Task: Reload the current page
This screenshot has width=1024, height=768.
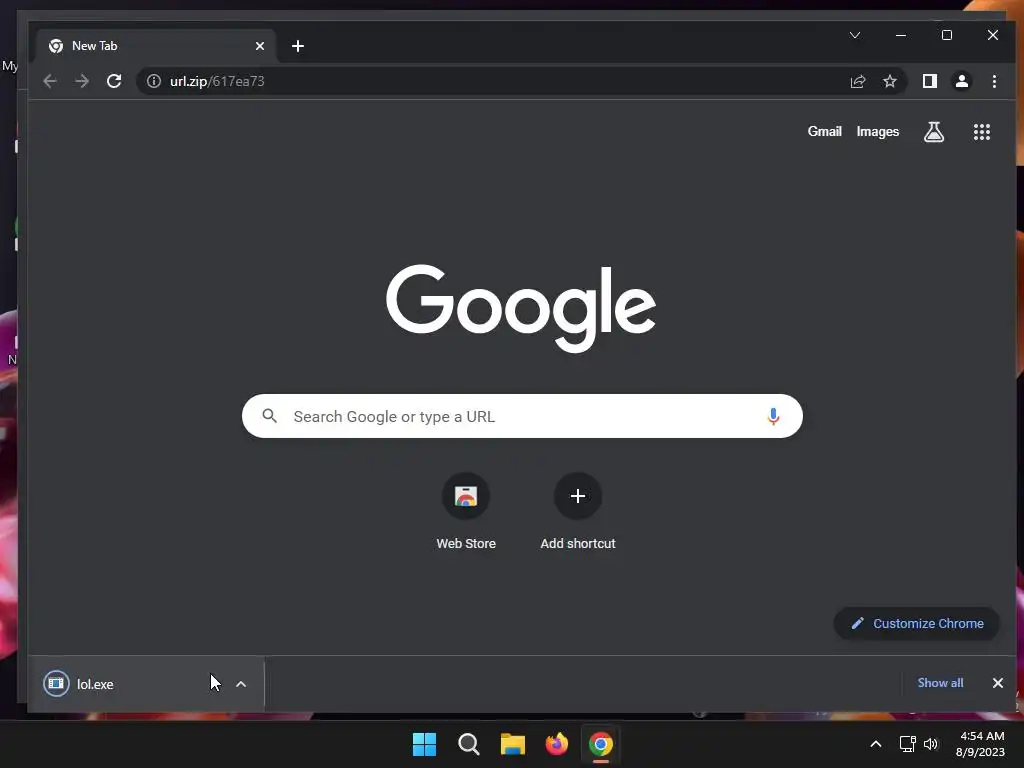Action: 114,82
